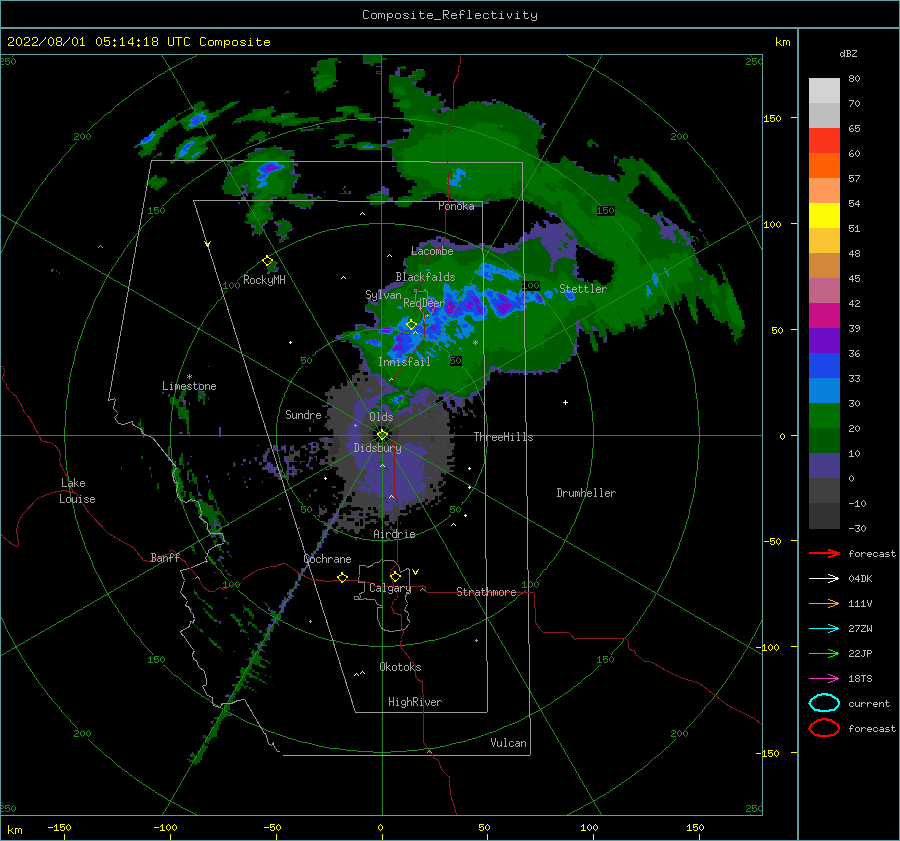900x841 pixels.
Task: Click the Drumheller town label
Action: pyautogui.click(x=586, y=493)
